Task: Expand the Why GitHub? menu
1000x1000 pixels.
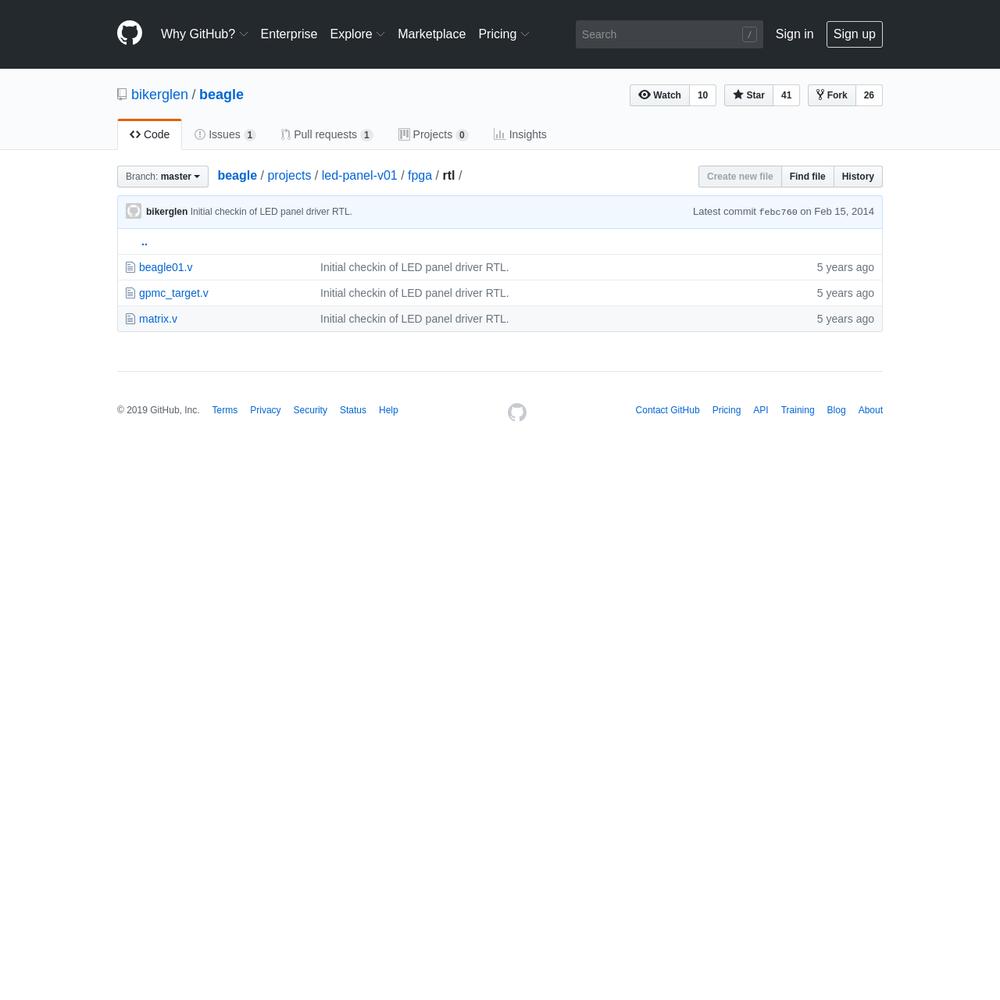Action: (x=204, y=34)
